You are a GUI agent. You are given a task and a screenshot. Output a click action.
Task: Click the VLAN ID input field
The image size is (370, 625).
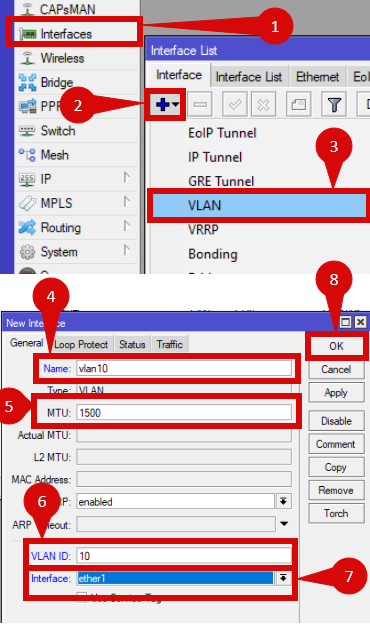click(x=184, y=556)
